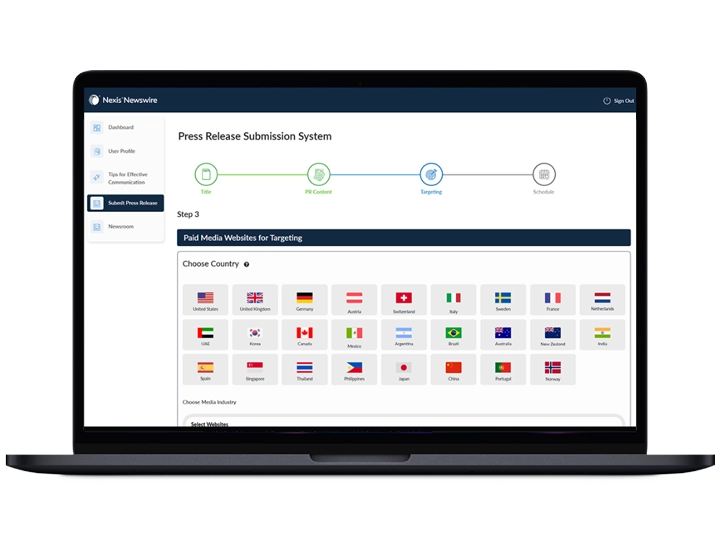Image resolution: width=720 pixels, height=540 pixels.
Task: Pick the Portugal flag tile
Action: 503,369
